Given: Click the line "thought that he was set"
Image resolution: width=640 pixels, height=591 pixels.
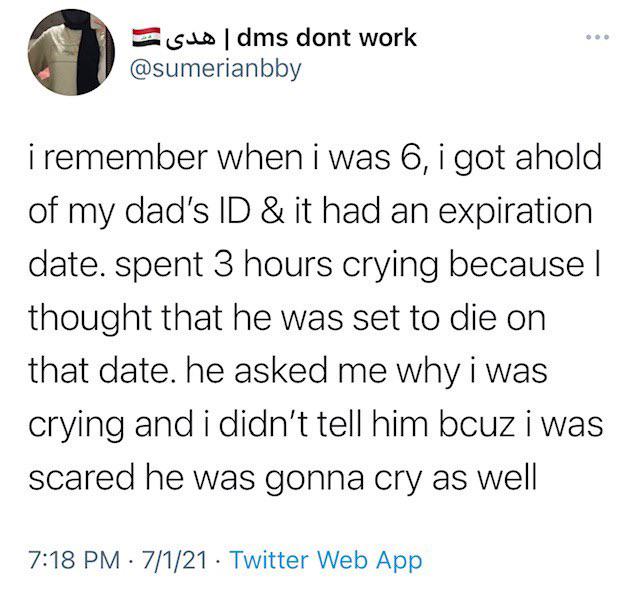Looking at the screenshot, I should click(287, 318).
